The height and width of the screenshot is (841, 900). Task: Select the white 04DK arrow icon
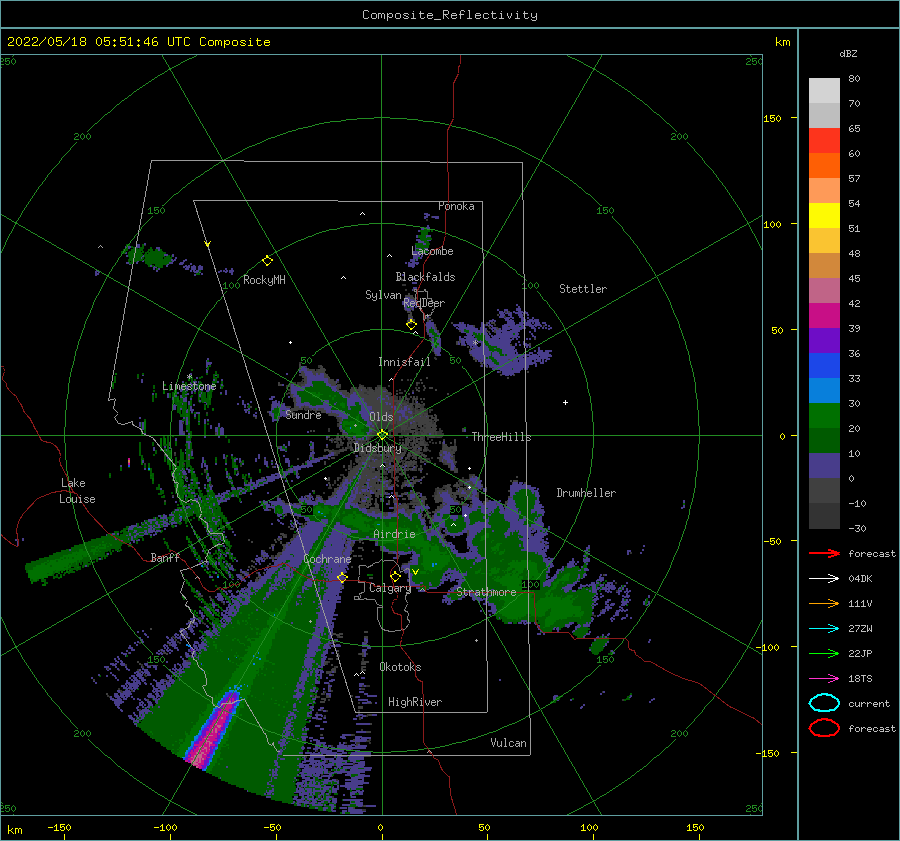tap(824, 578)
